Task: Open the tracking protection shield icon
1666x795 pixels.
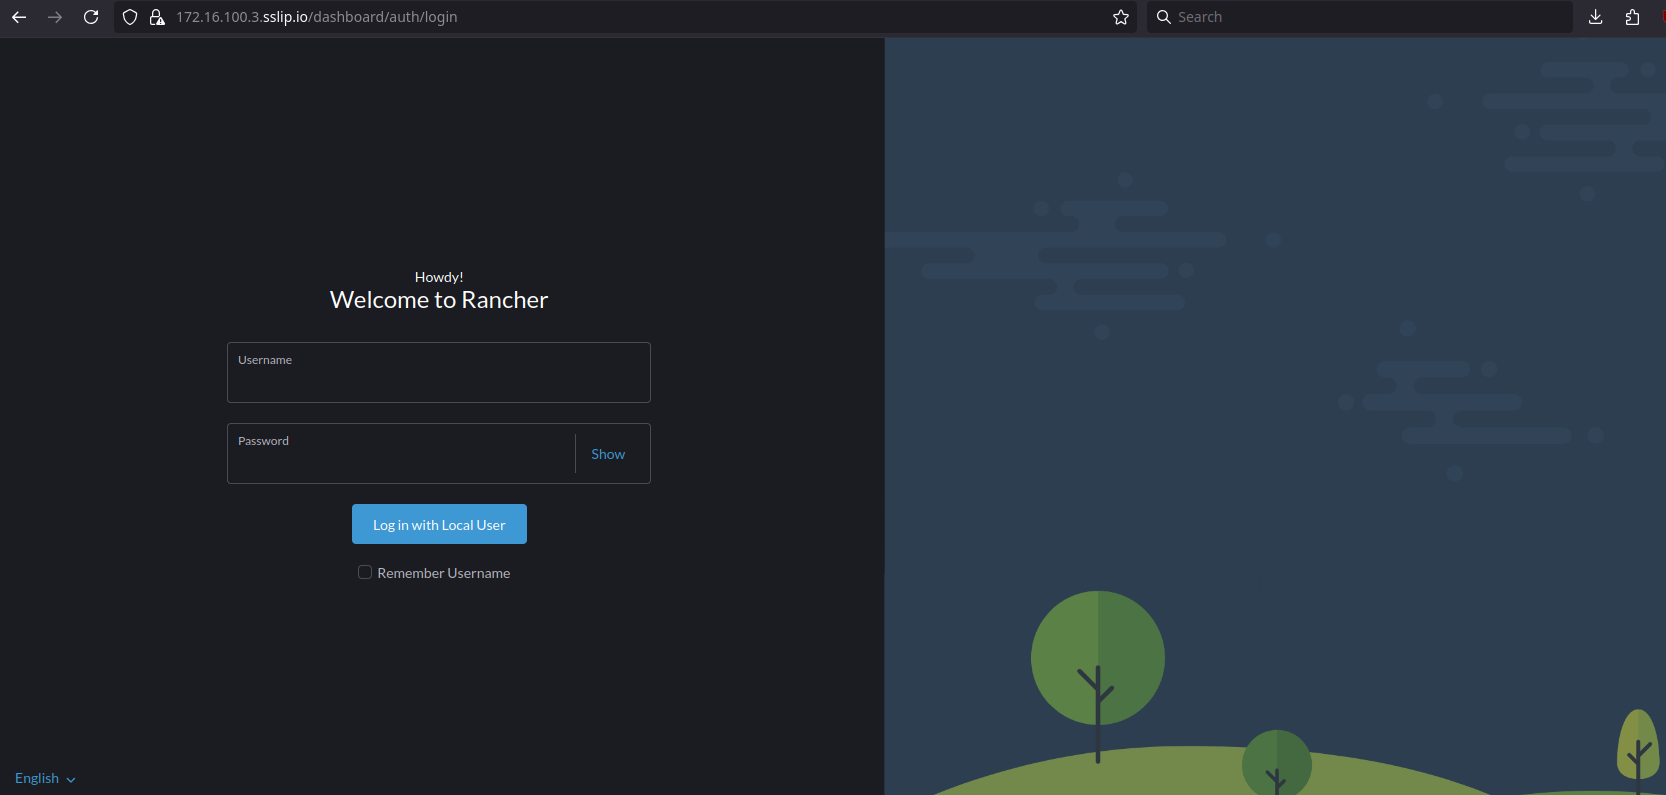Action: (x=130, y=17)
